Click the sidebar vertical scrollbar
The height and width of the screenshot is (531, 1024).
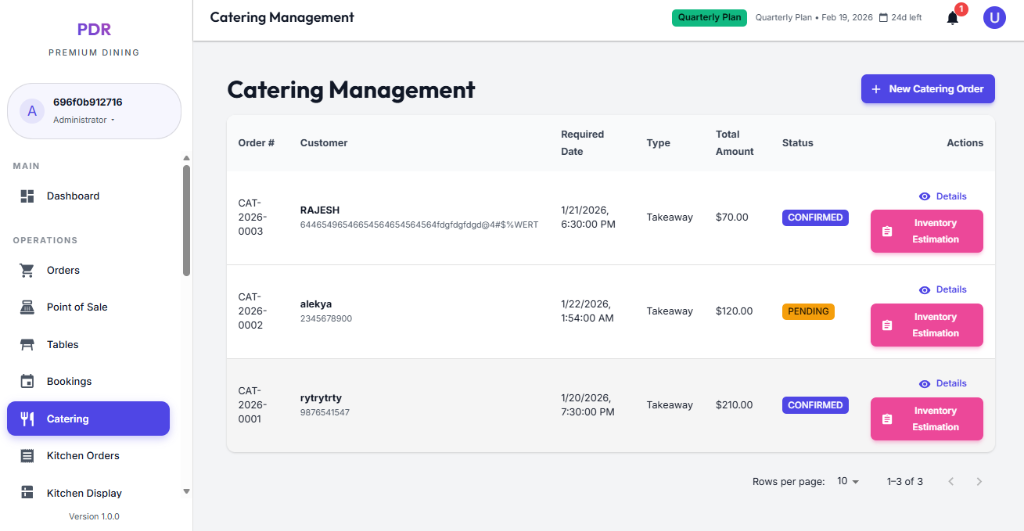pyautogui.click(x=186, y=220)
